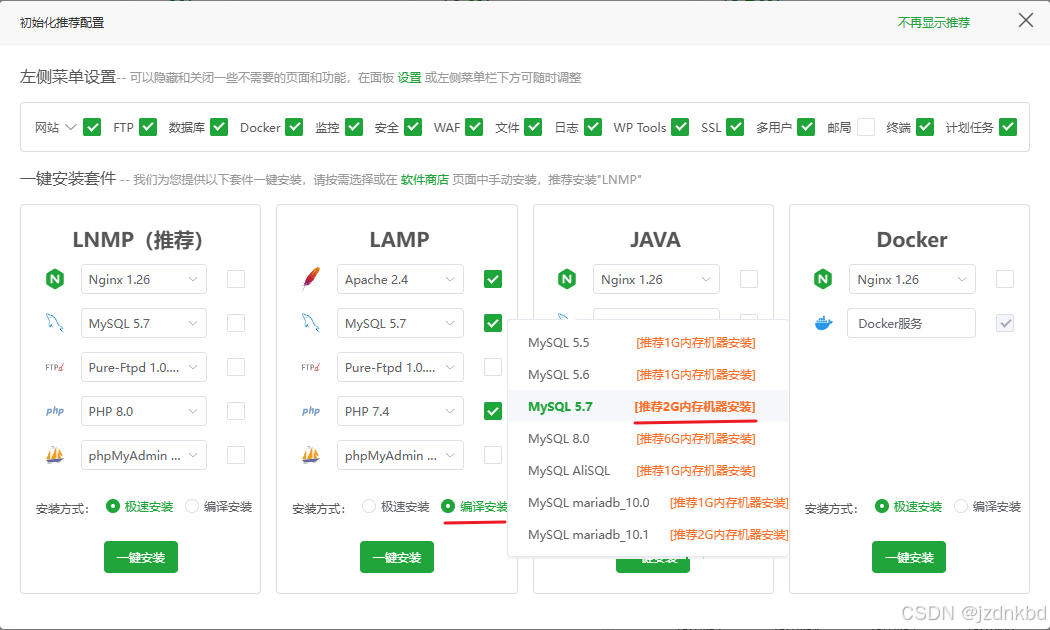The width and height of the screenshot is (1050, 630).
Task: Click the FTP icon in LNMP panel
Action: 55,367
